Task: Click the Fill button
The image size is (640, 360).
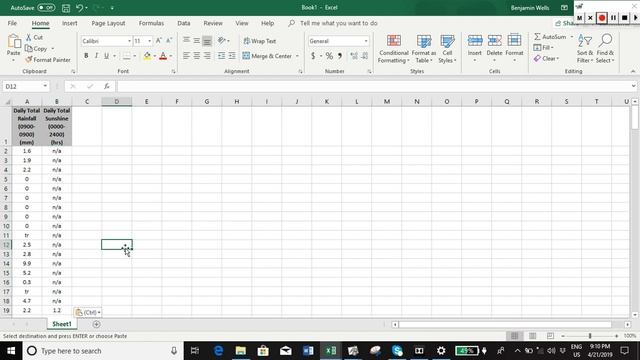Action: pos(543,48)
